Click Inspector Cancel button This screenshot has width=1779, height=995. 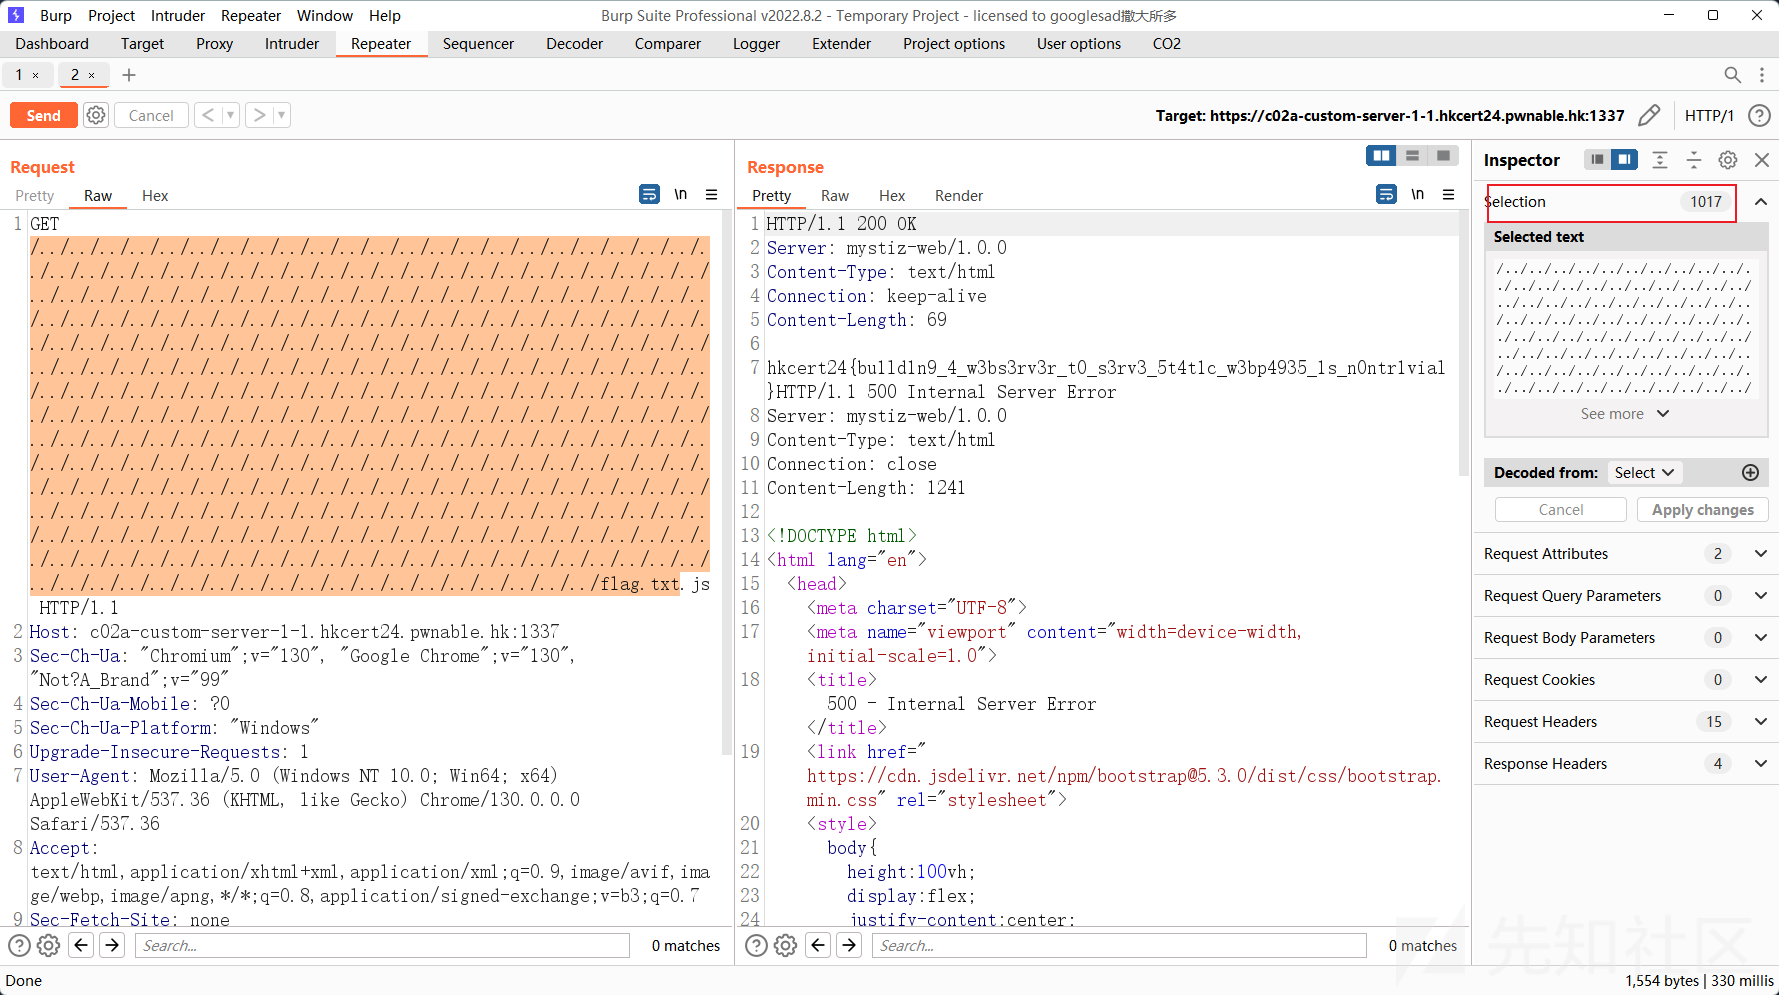tap(1561, 510)
